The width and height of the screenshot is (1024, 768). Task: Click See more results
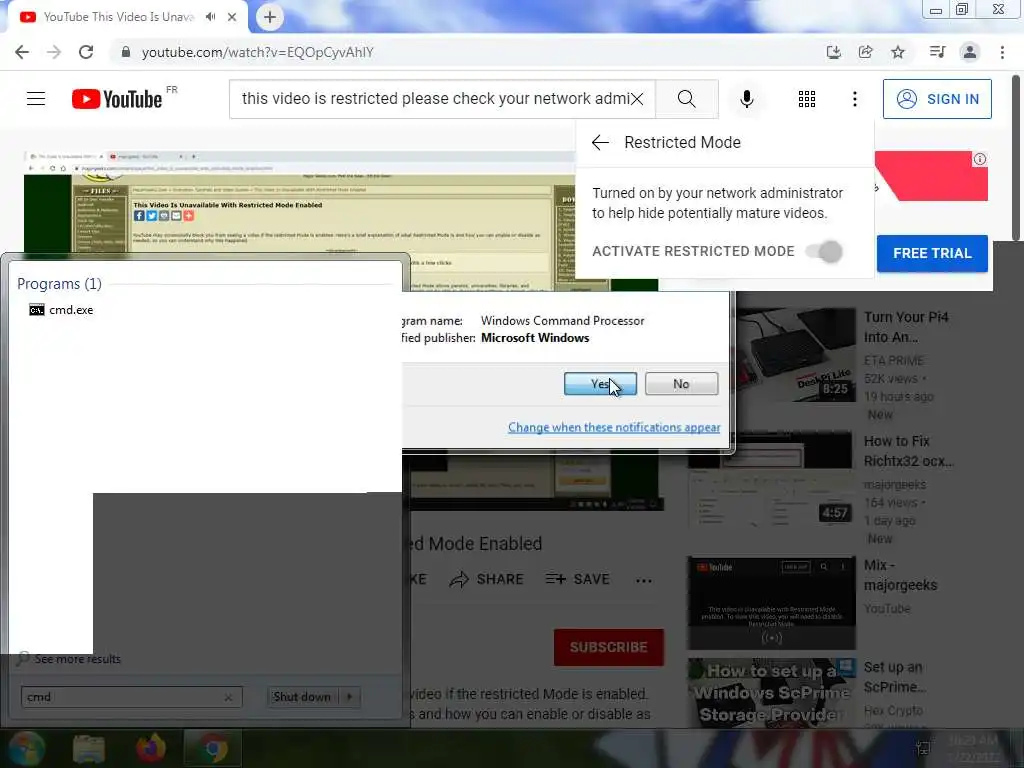[x=77, y=659]
